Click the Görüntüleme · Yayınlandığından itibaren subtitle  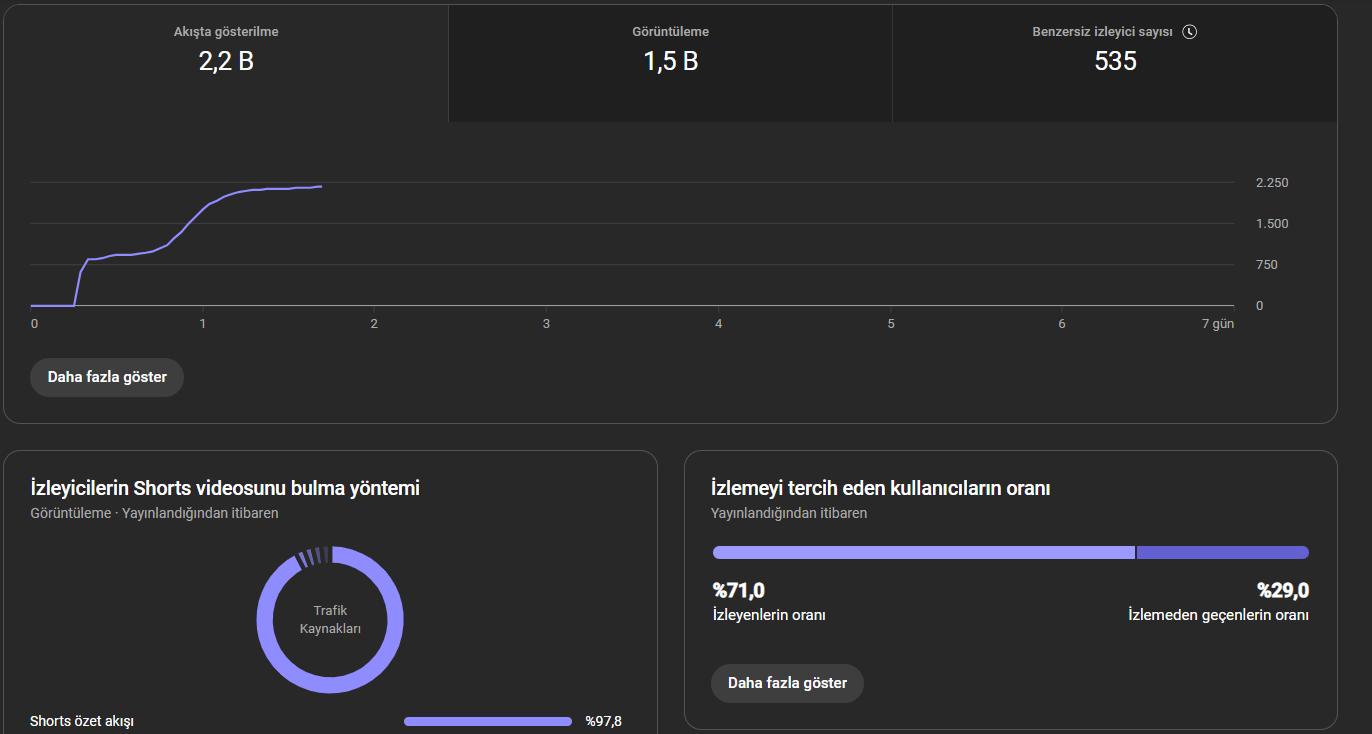pyautogui.click(x=154, y=513)
